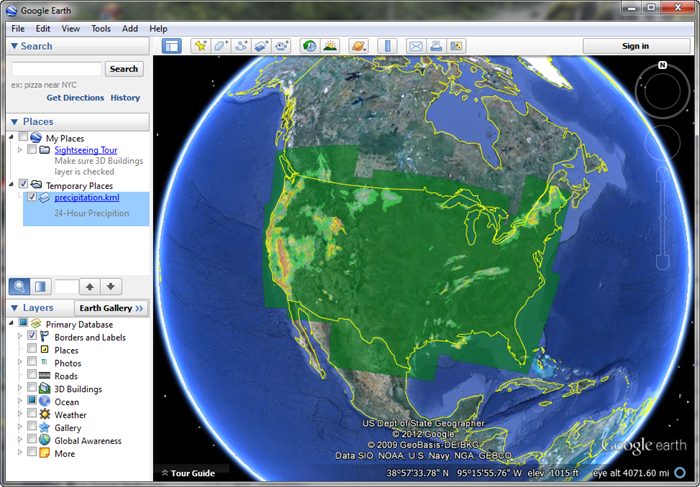Expand the Weather layer tree
This screenshot has width=700, height=487.
(19, 415)
